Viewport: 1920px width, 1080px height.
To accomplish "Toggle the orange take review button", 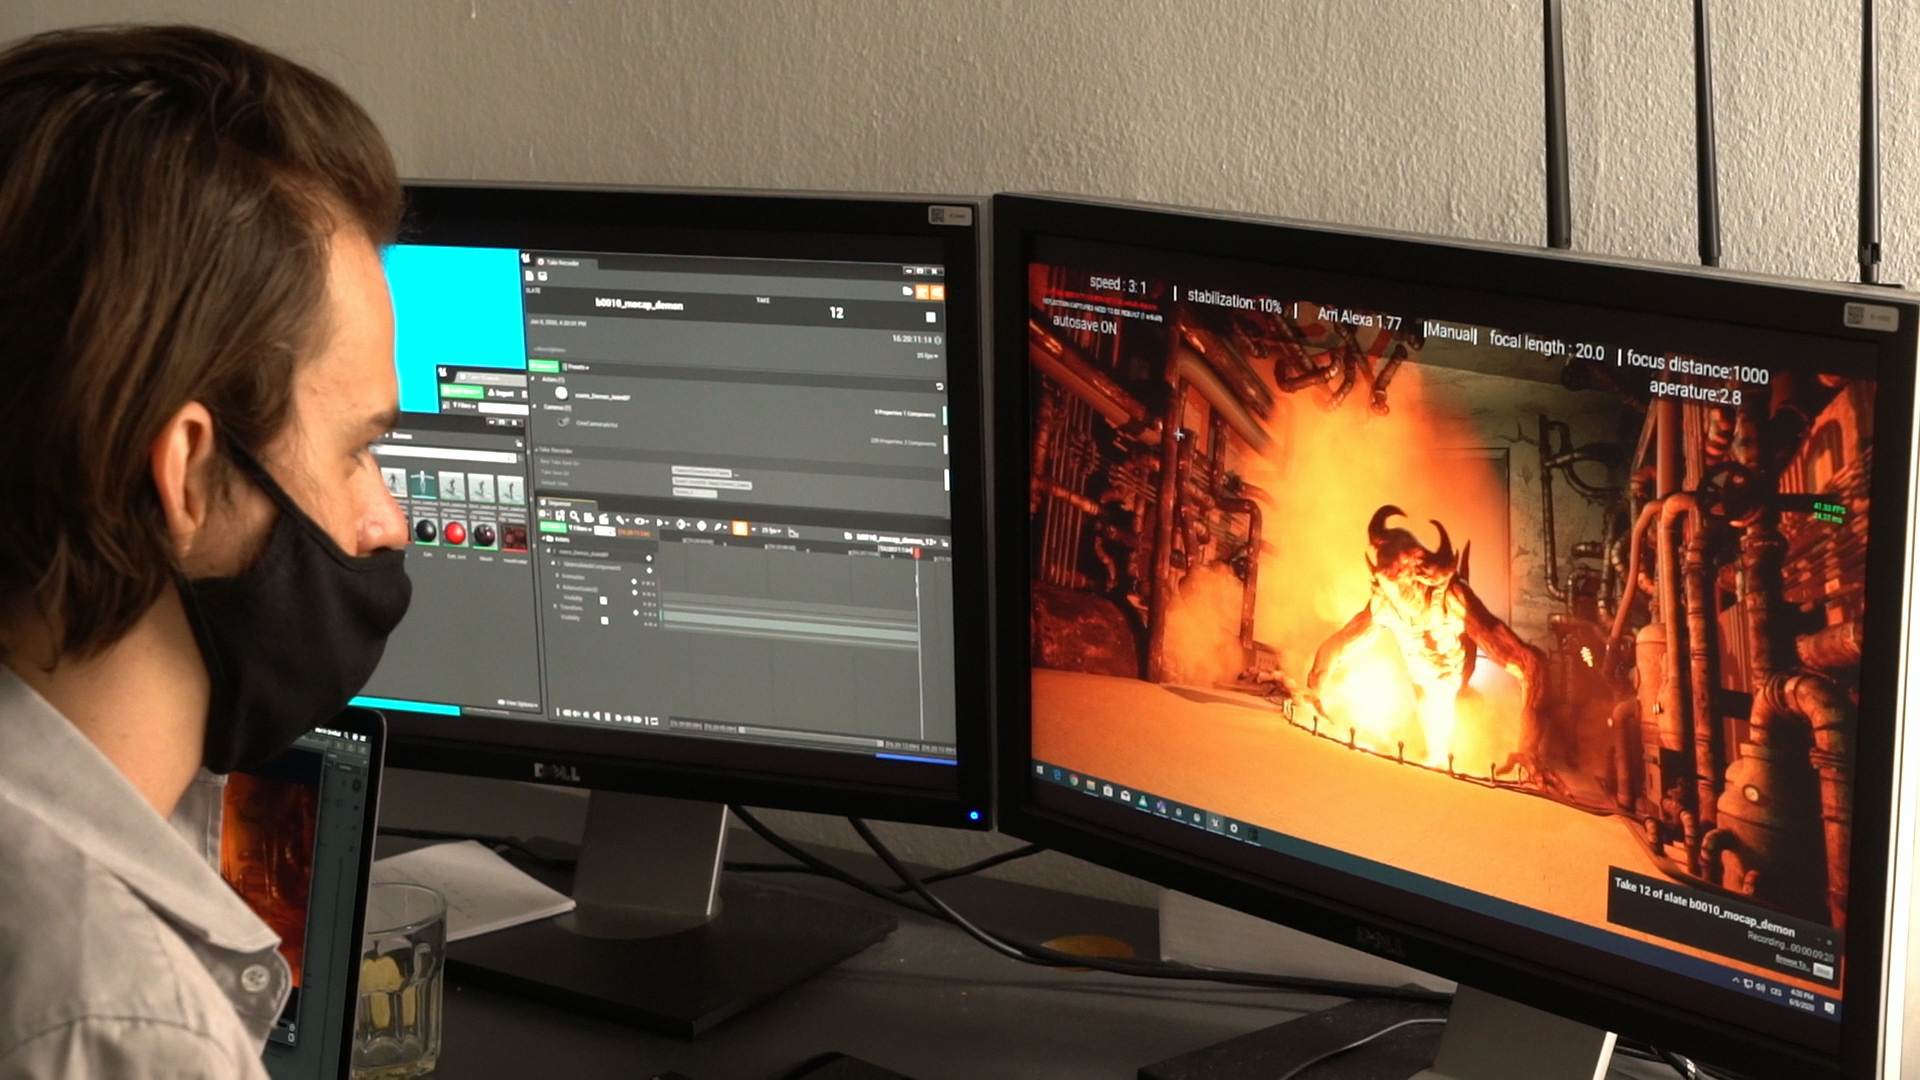I will 922,292.
